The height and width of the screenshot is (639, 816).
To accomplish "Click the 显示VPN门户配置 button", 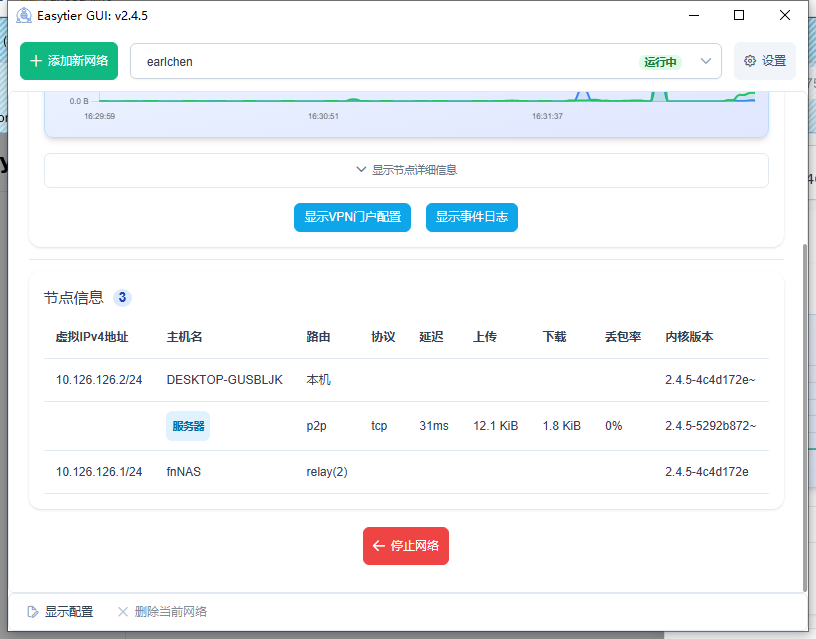I will point(352,217).
